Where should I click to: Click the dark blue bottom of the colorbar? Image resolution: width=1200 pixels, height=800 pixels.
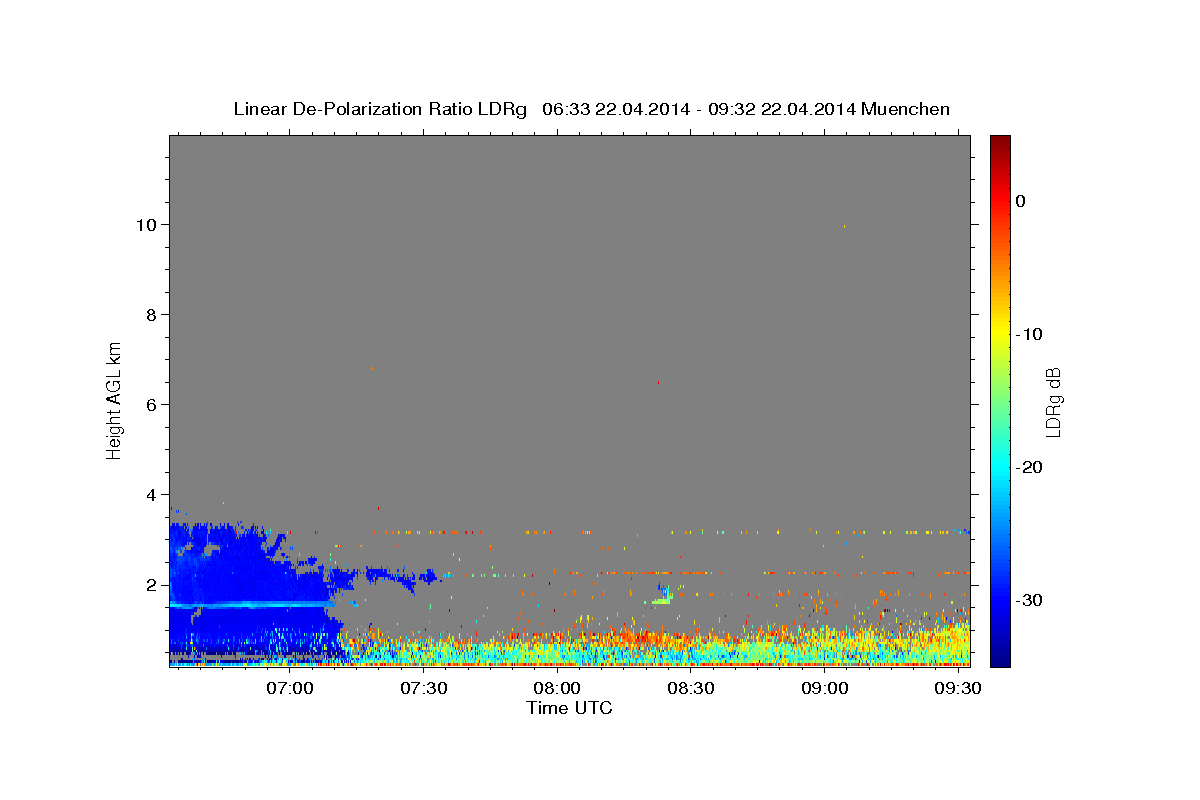click(1000, 655)
